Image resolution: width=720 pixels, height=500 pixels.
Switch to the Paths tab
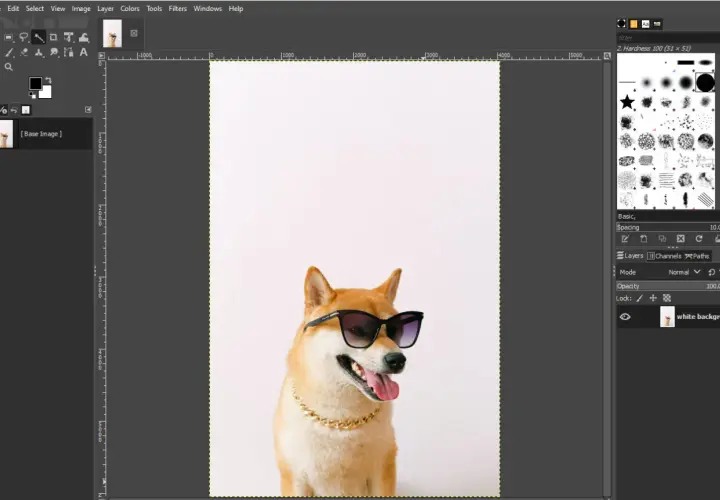(x=697, y=256)
